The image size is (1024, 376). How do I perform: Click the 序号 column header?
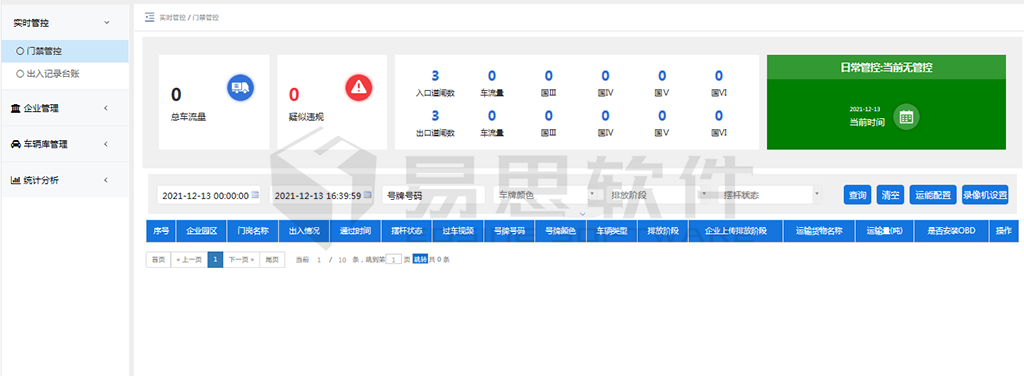click(x=161, y=231)
